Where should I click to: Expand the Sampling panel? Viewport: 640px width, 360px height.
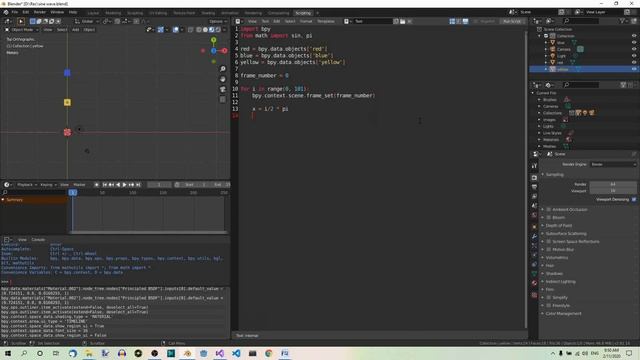pos(554,174)
